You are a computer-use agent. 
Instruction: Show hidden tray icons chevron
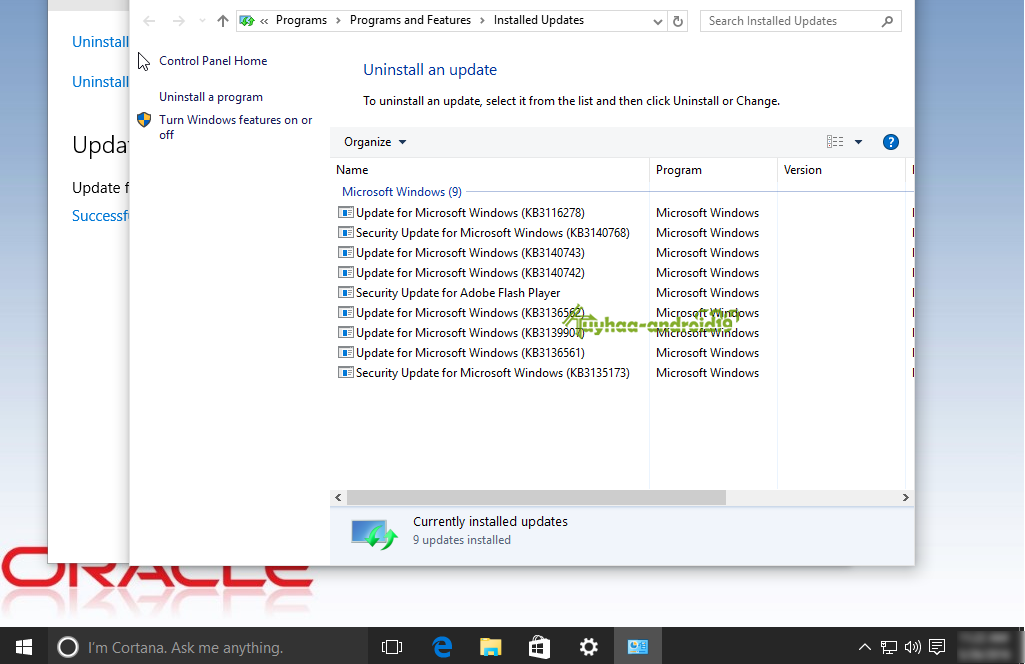click(864, 647)
